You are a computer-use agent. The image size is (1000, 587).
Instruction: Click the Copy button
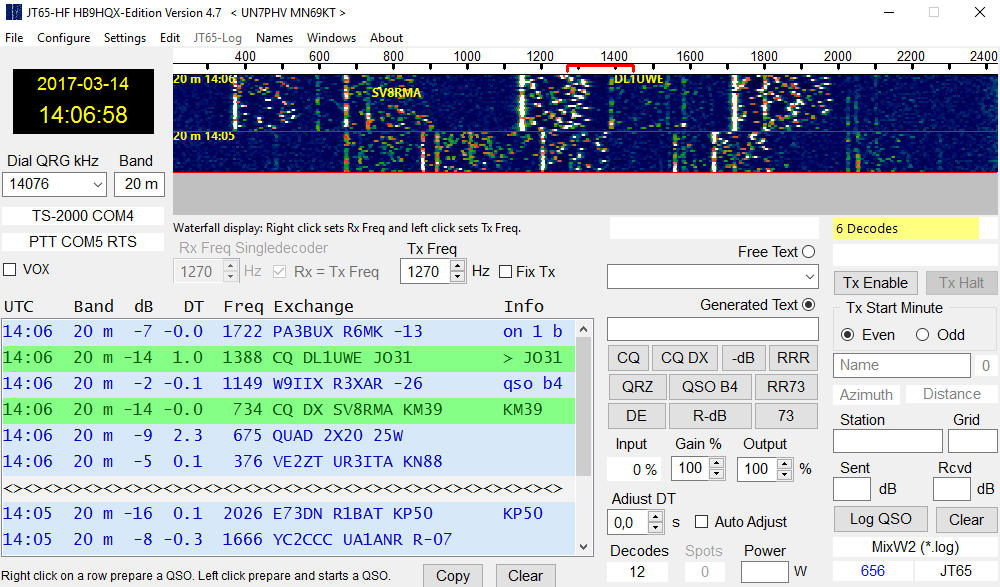pos(453,576)
